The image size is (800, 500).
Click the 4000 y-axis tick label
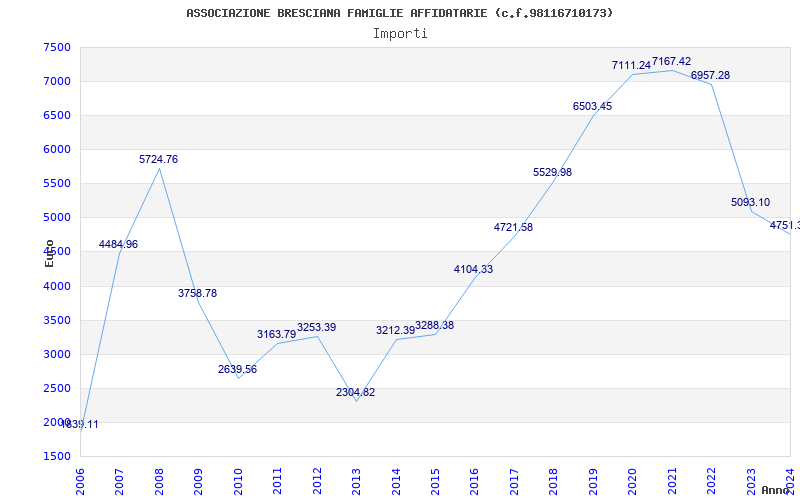coord(57,286)
